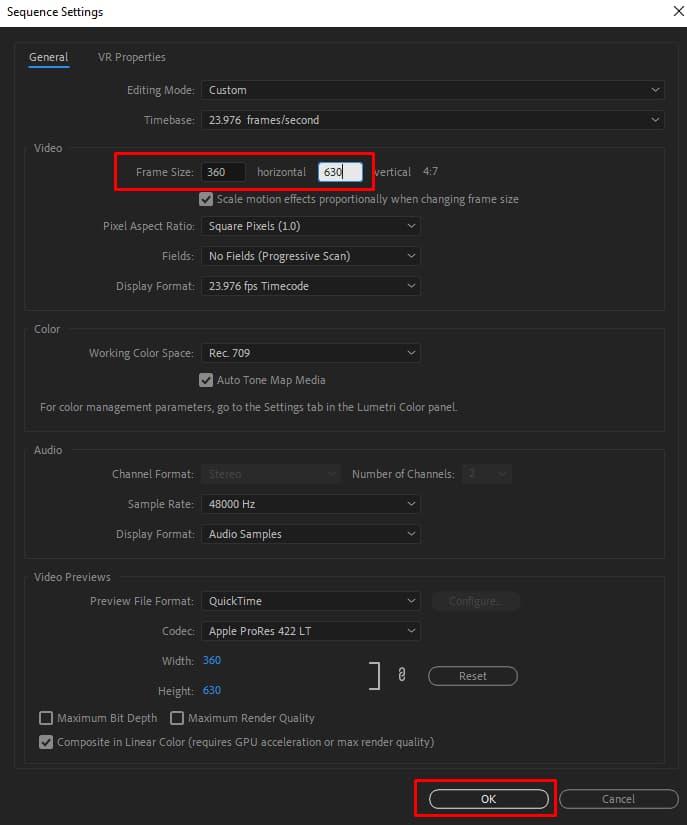
Task: Click the OK button
Action: coord(488,799)
